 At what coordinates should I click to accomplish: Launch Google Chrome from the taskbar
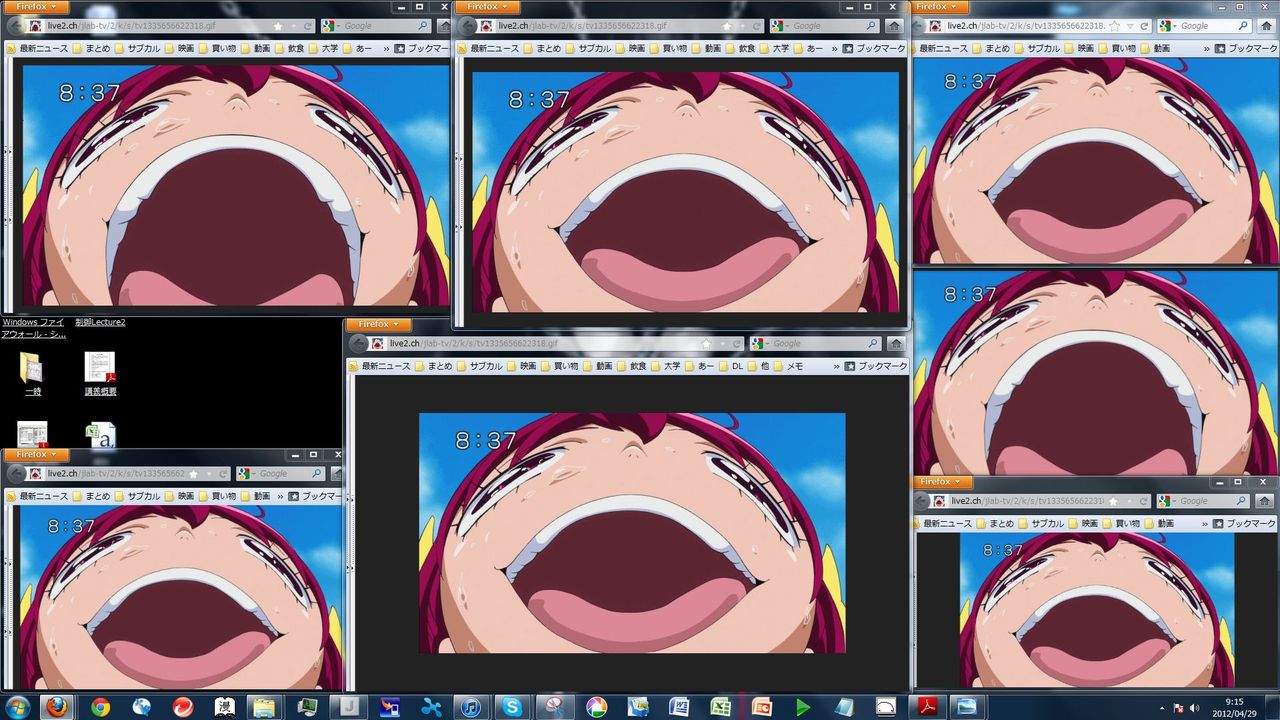(100, 707)
